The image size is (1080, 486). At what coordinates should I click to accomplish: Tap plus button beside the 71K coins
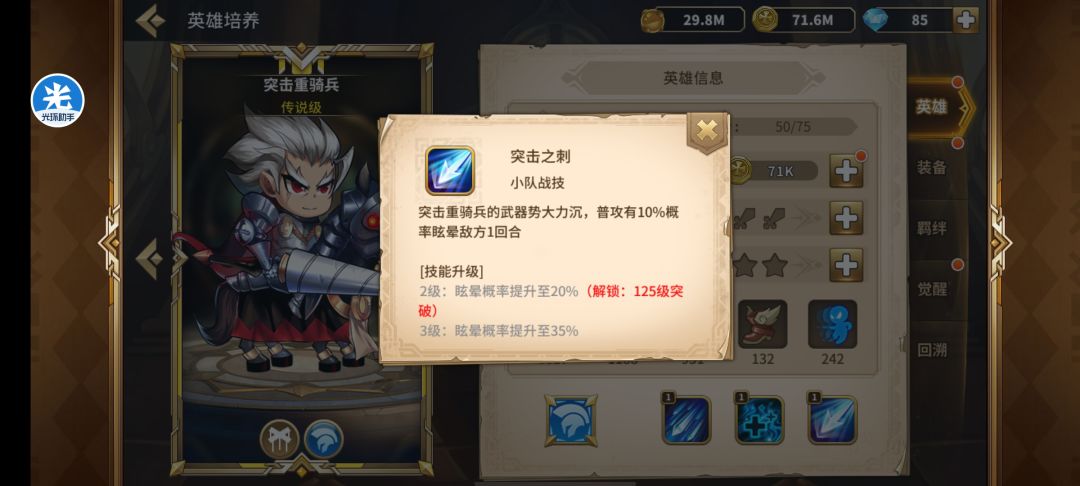click(x=847, y=171)
